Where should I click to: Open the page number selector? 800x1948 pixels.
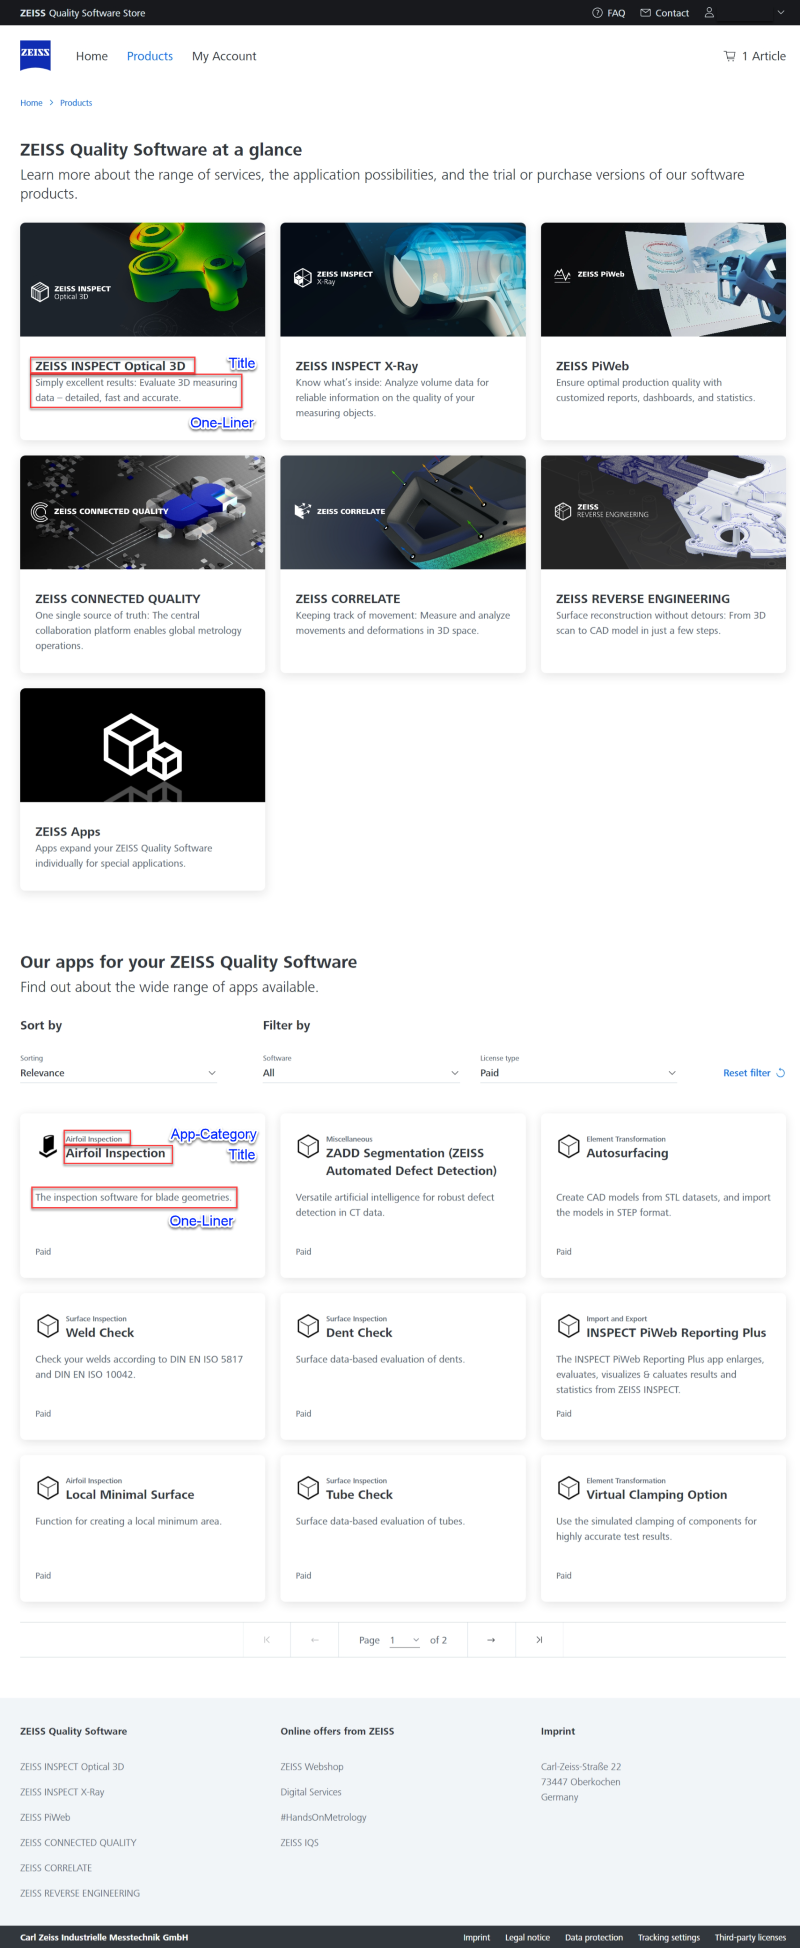click(x=404, y=1640)
